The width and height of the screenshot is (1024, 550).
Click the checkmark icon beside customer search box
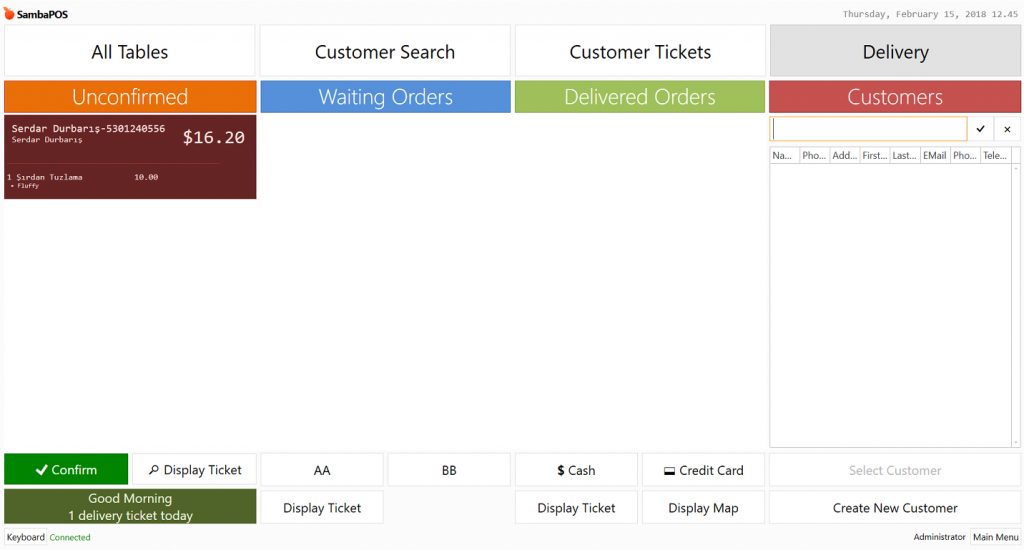pos(981,129)
